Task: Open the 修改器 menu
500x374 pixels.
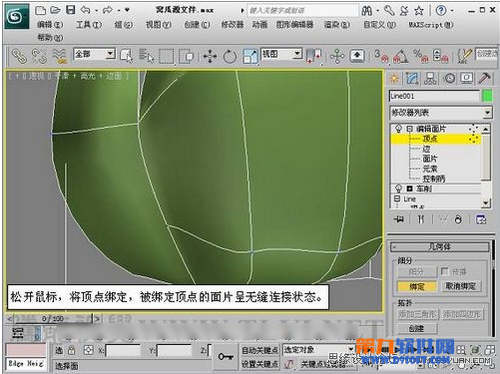Action: 232,25
